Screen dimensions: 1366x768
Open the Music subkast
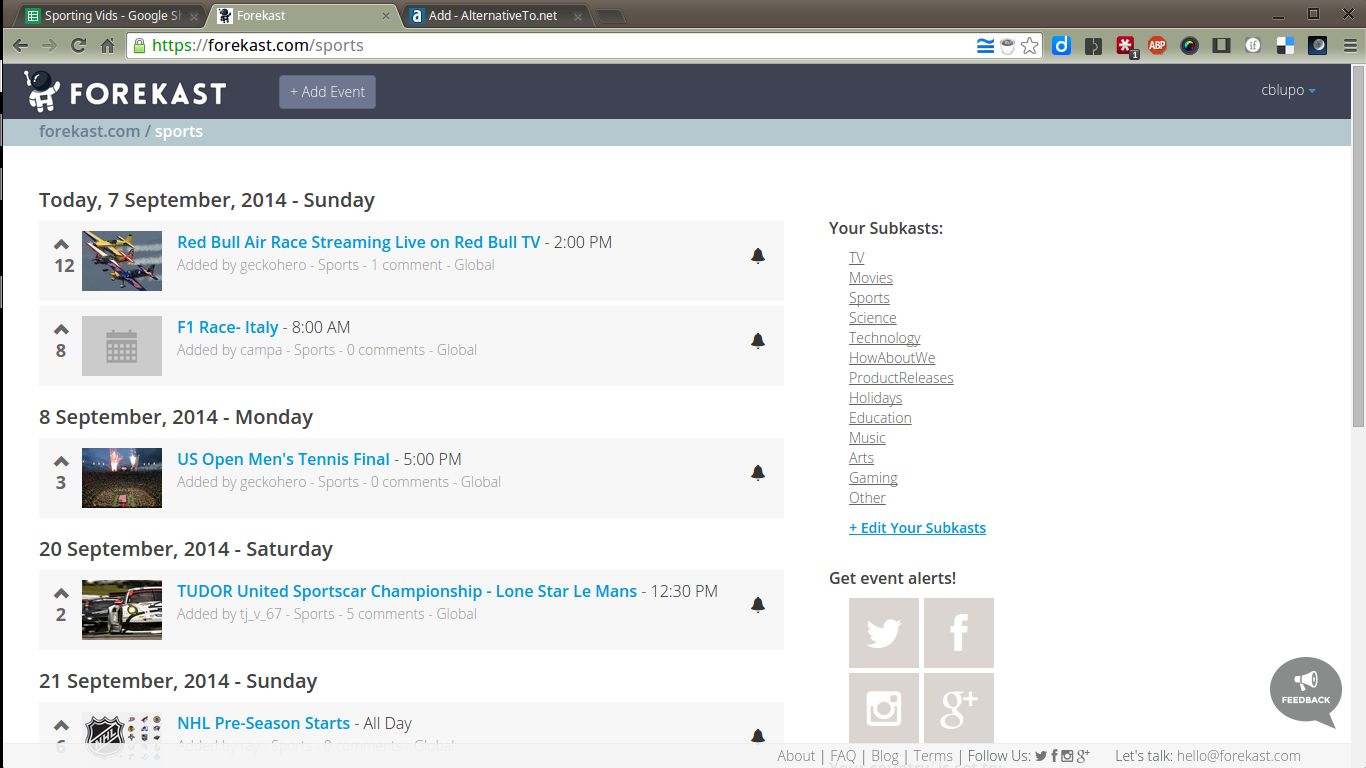pos(867,438)
